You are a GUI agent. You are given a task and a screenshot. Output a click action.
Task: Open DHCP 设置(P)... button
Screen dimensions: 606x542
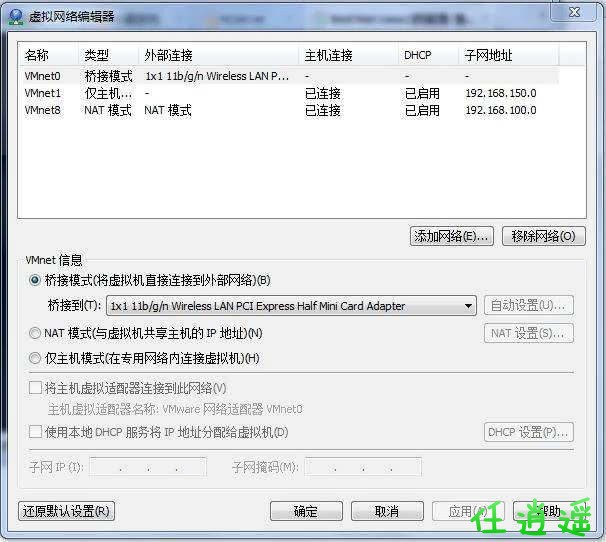pos(528,432)
